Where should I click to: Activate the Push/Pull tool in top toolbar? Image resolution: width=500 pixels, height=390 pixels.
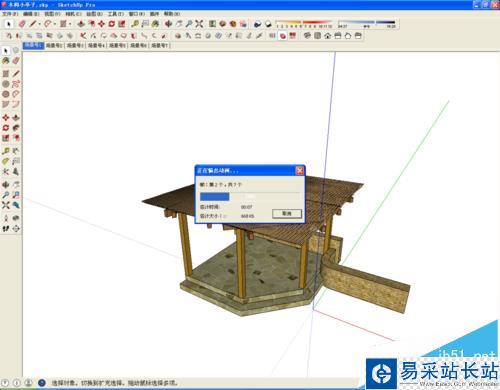[x=81, y=24]
